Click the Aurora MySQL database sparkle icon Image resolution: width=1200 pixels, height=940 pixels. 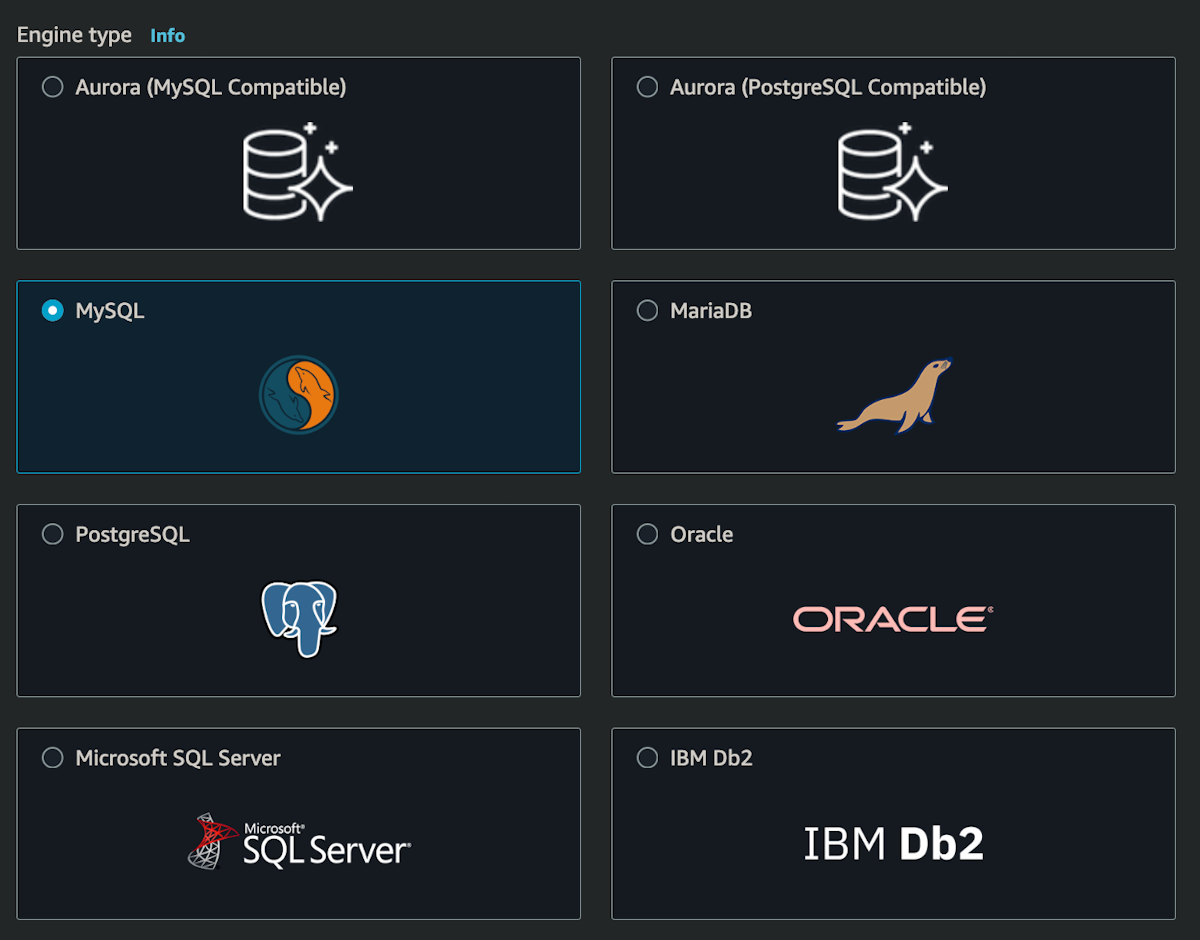click(298, 171)
